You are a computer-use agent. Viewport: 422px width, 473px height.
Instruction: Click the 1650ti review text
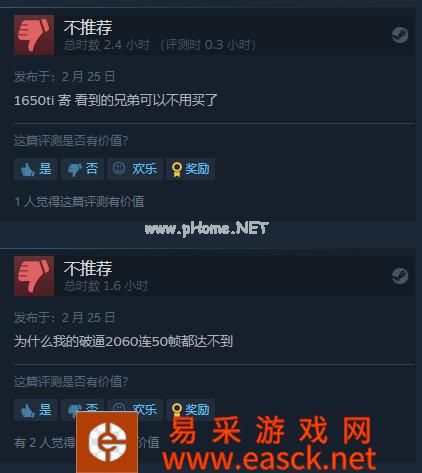(x=116, y=100)
